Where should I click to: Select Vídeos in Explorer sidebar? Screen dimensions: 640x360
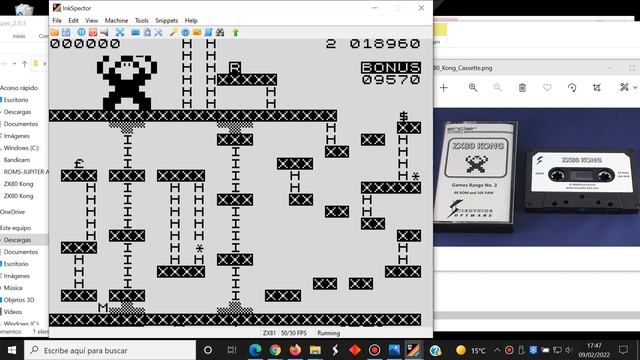(x=13, y=312)
